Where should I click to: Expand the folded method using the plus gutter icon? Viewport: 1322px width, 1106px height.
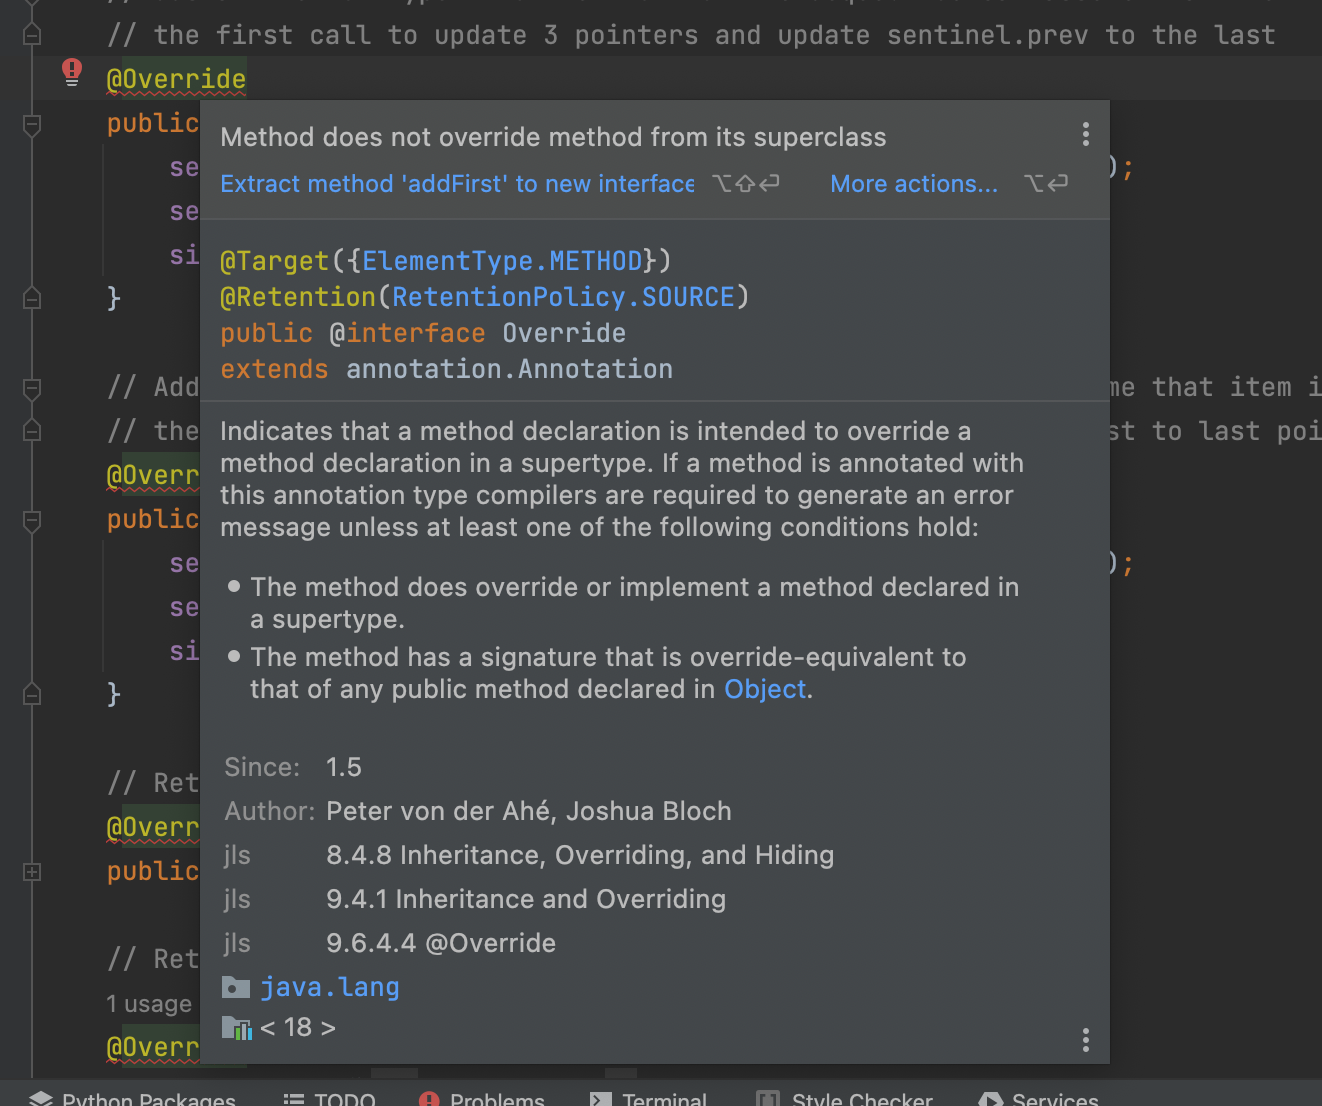pos(32,872)
